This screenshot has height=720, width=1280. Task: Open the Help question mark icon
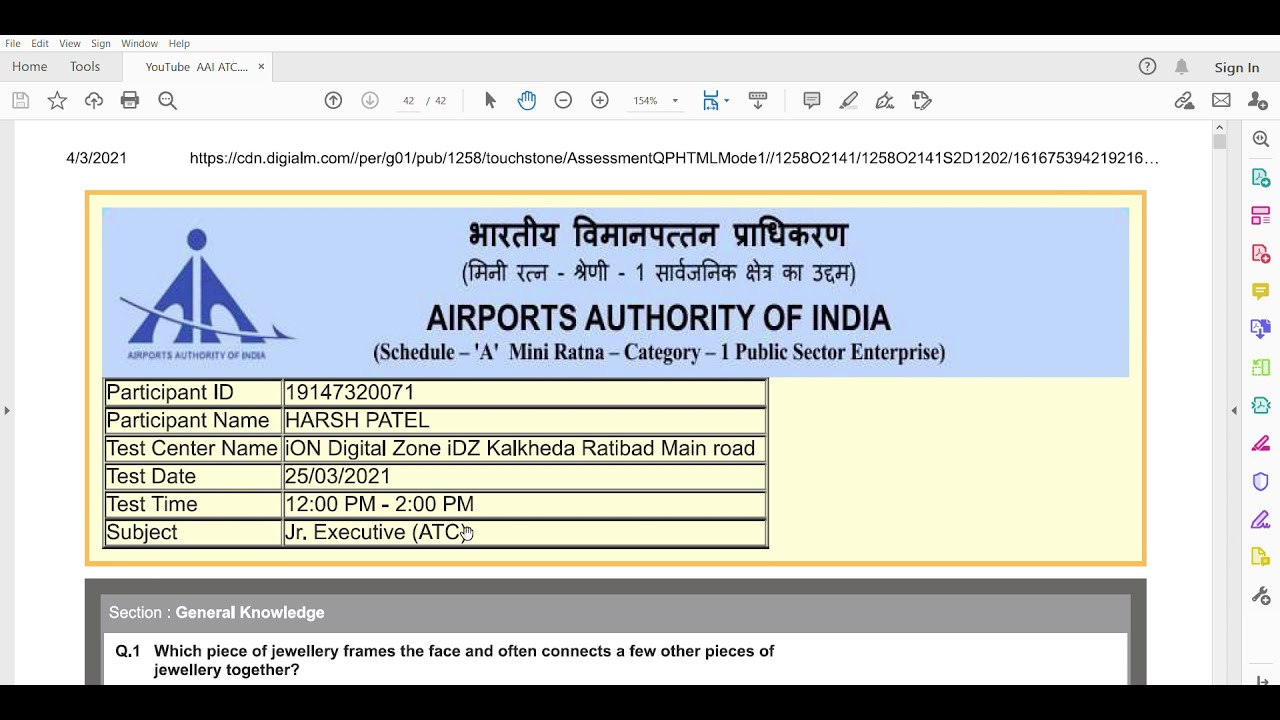1147,67
